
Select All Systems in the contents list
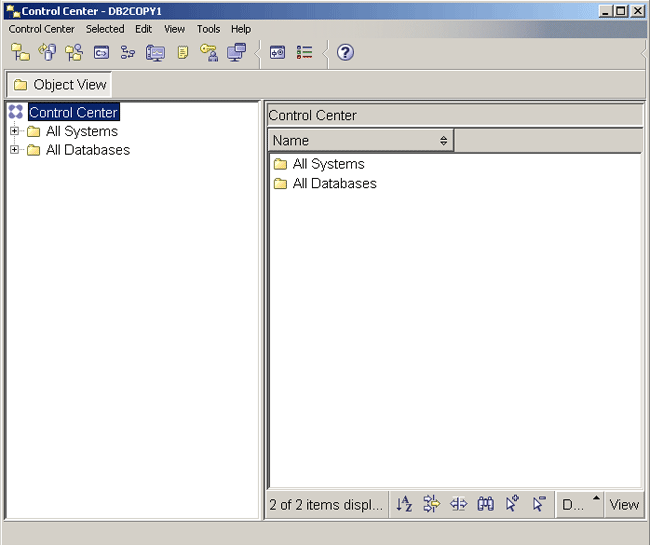coord(328,164)
